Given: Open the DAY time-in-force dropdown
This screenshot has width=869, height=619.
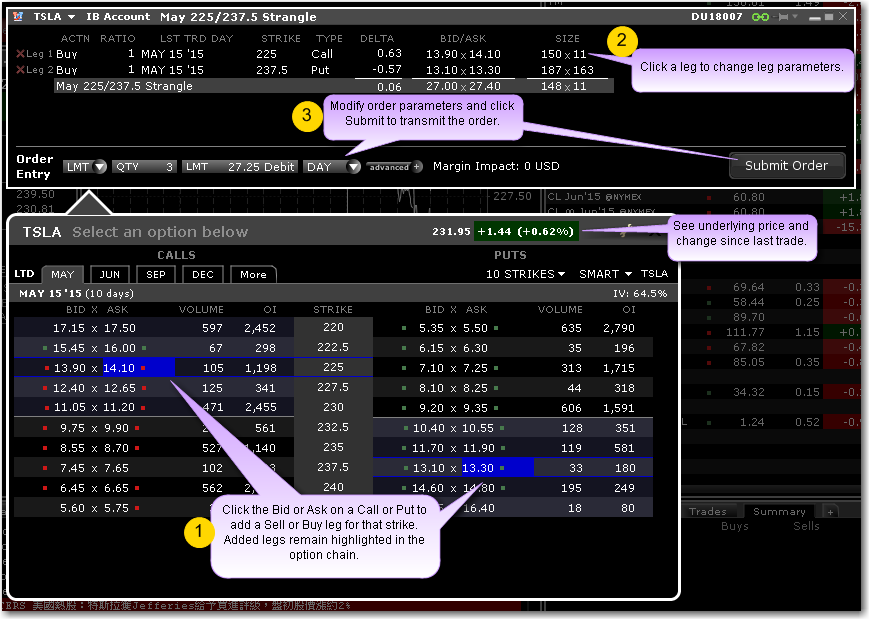Looking at the screenshot, I should 332,167.
